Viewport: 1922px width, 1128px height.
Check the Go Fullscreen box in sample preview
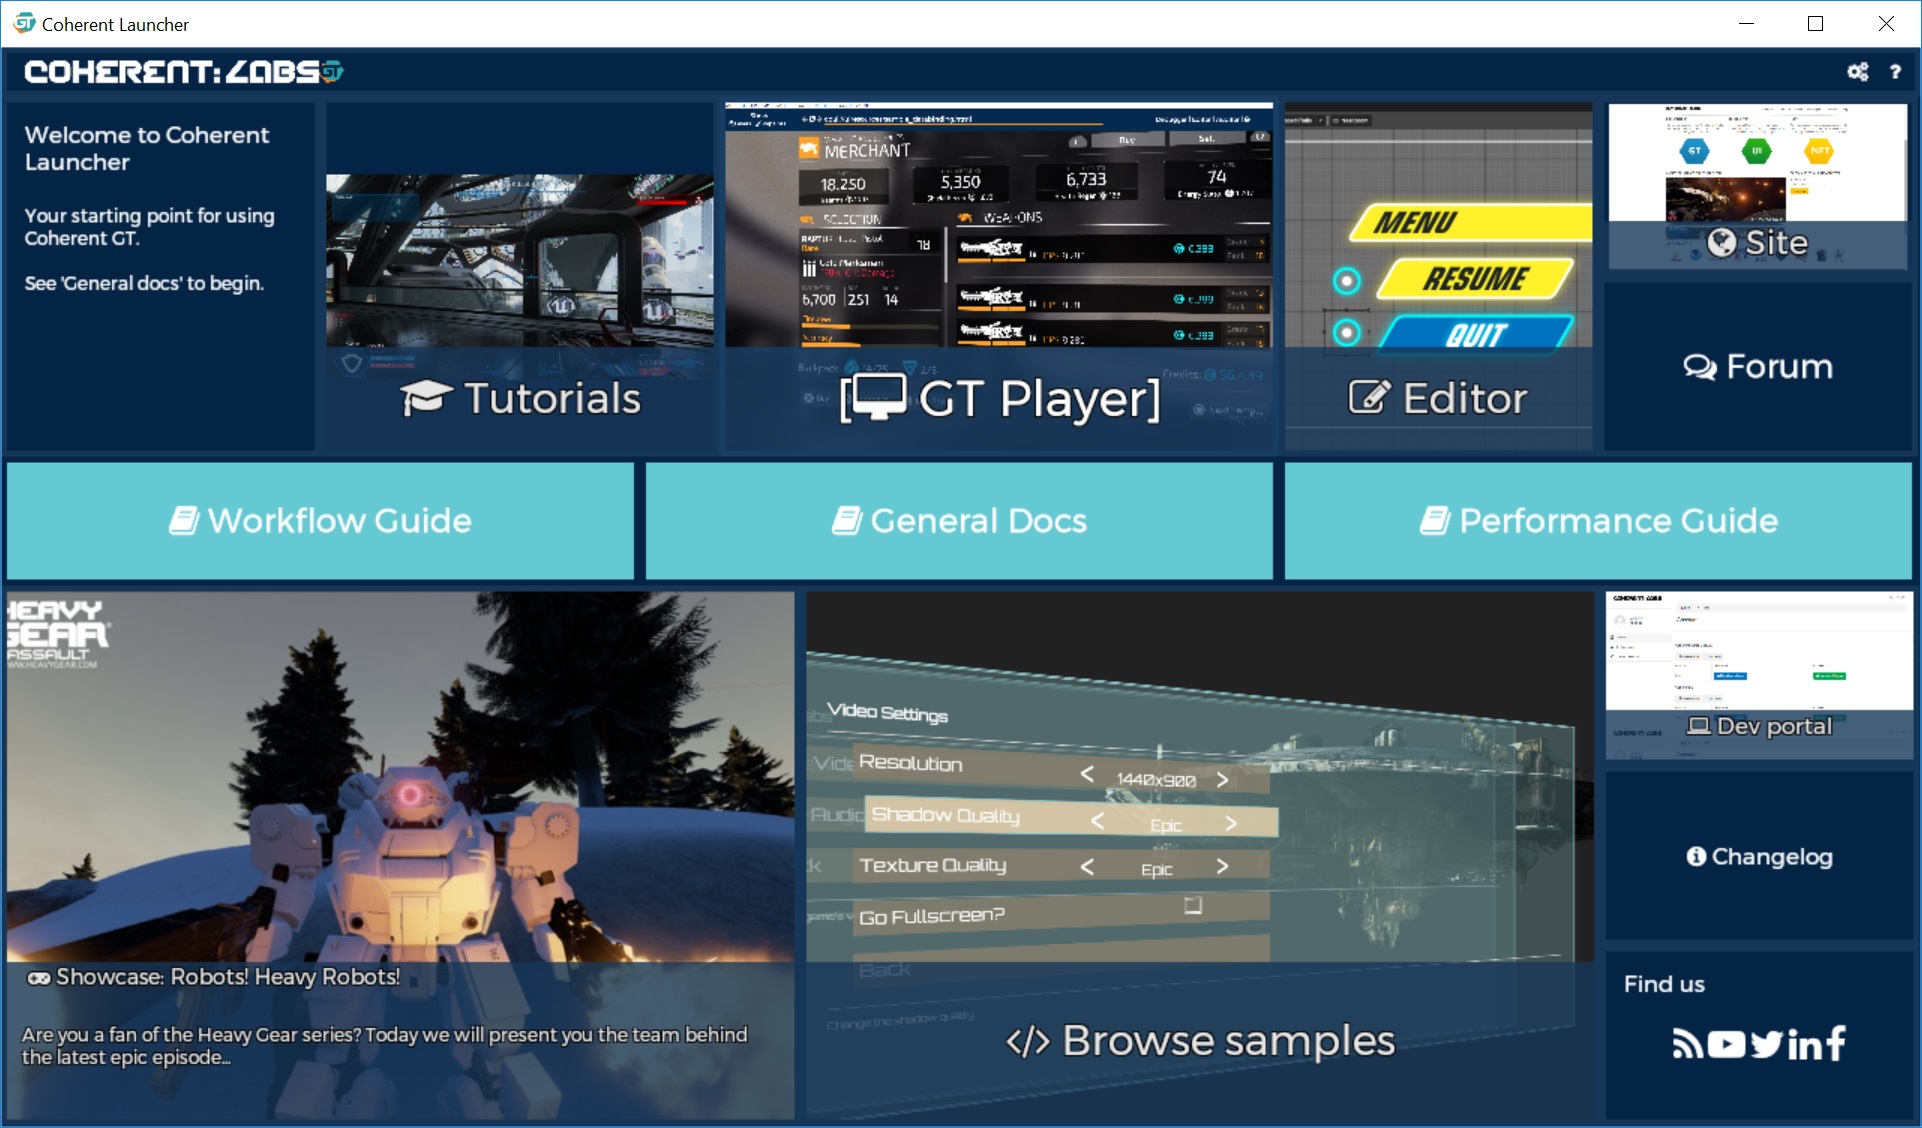(x=1193, y=907)
